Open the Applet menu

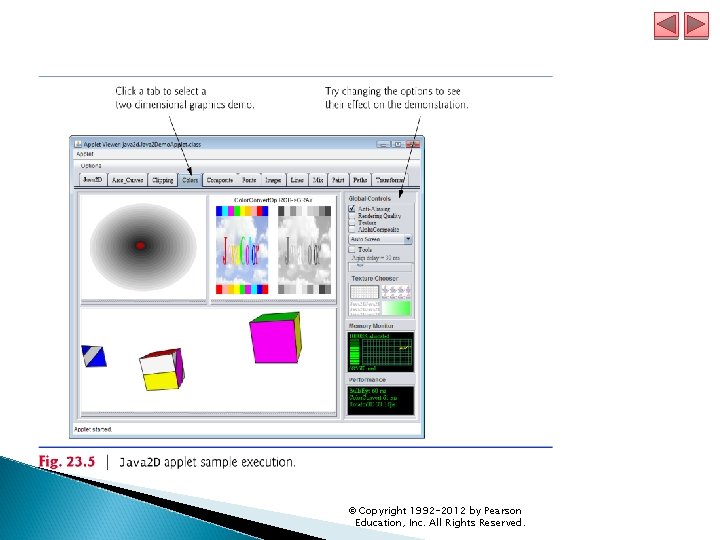(84, 154)
